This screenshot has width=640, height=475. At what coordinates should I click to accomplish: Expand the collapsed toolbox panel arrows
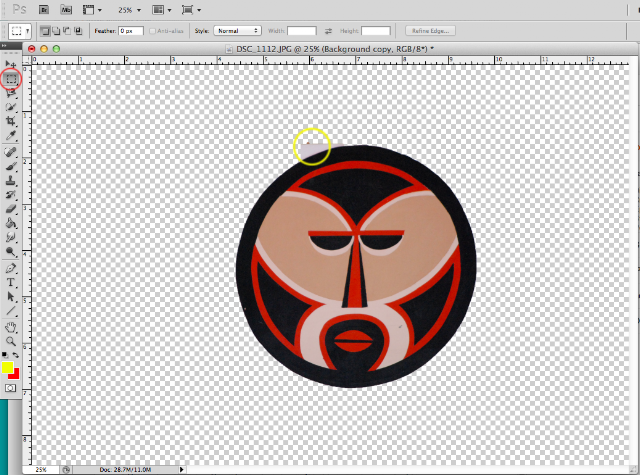pyautogui.click(x=4, y=46)
